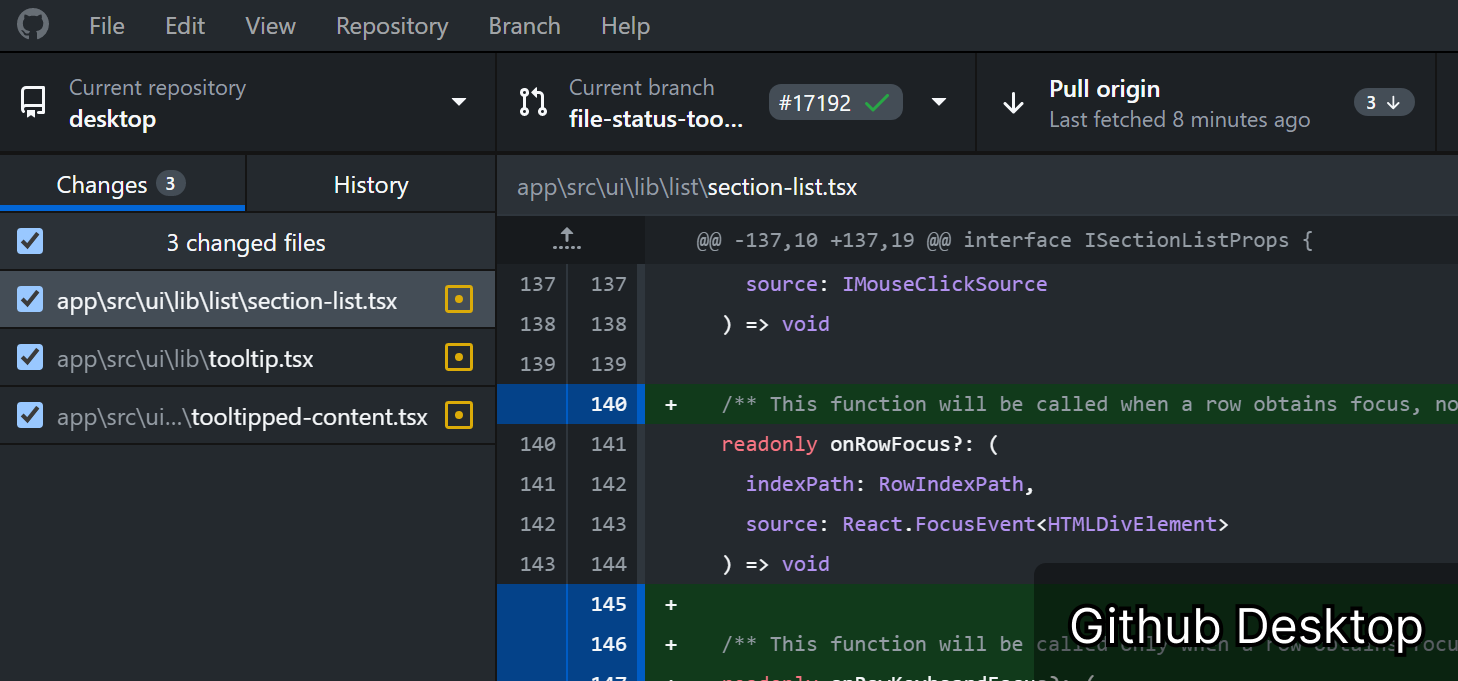This screenshot has width=1458, height=681.
Task: Click the React.FocusEvent<HTMLDivElement> code line
Action: pos(1035,524)
